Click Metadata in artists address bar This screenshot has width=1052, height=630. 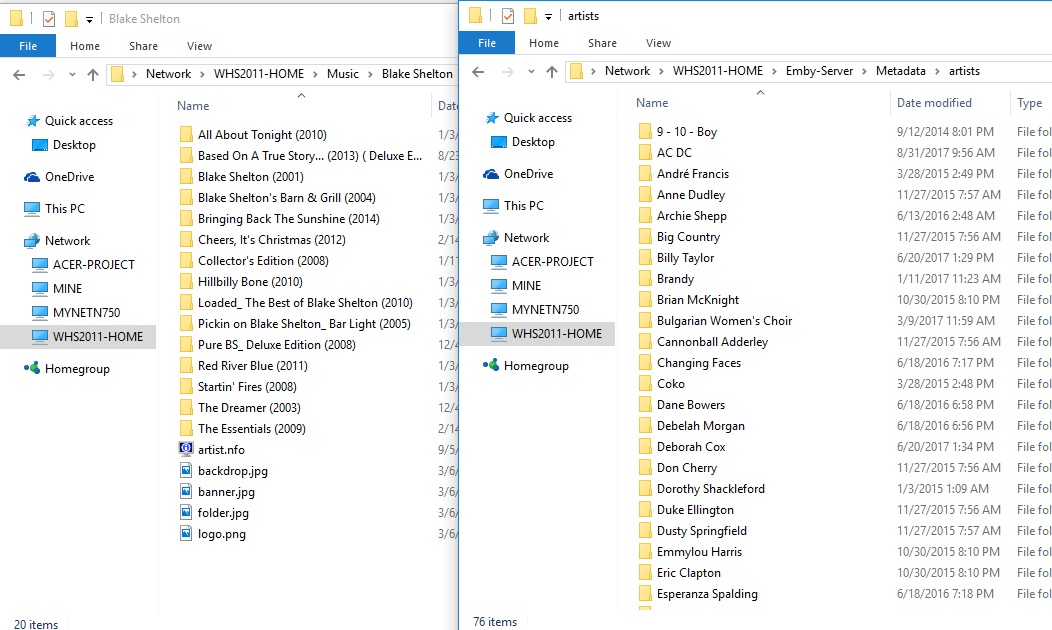coord(900,71)
